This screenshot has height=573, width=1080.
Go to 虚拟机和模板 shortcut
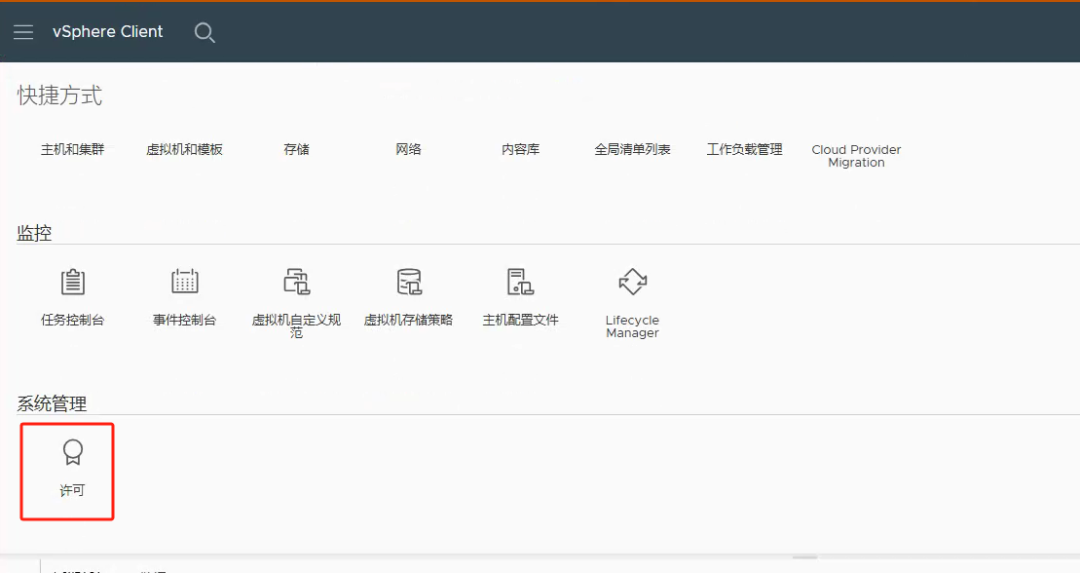pos(185,149)
